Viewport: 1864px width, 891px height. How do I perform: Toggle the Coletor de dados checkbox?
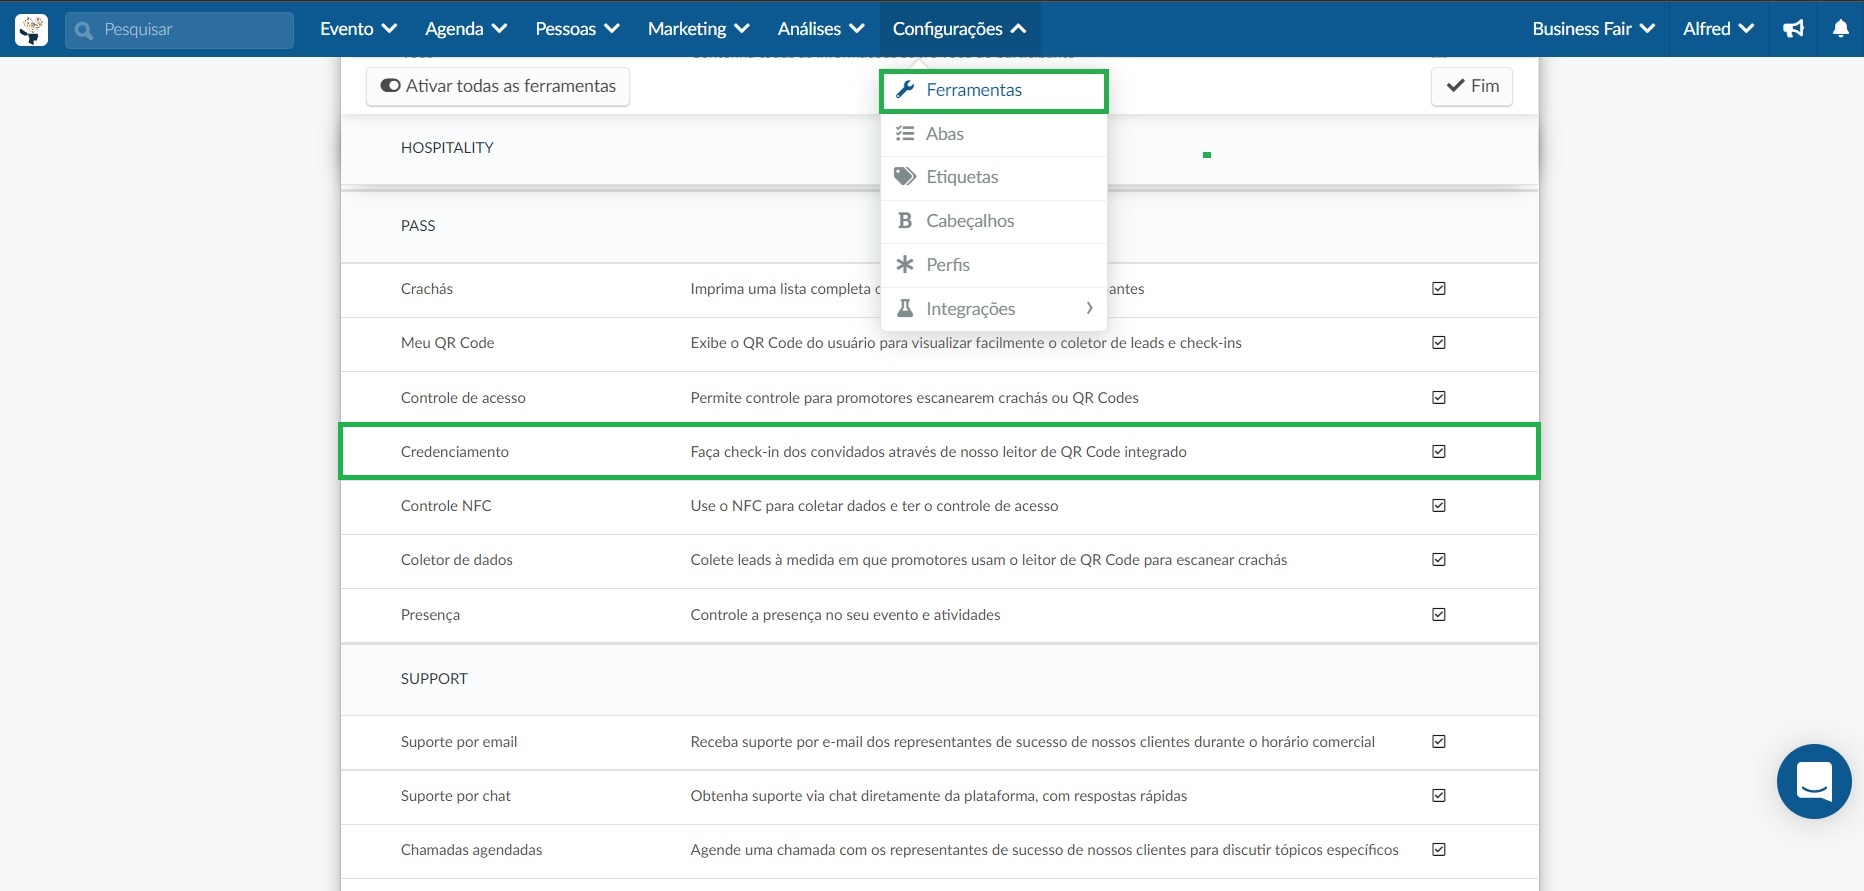(1439, 559)
